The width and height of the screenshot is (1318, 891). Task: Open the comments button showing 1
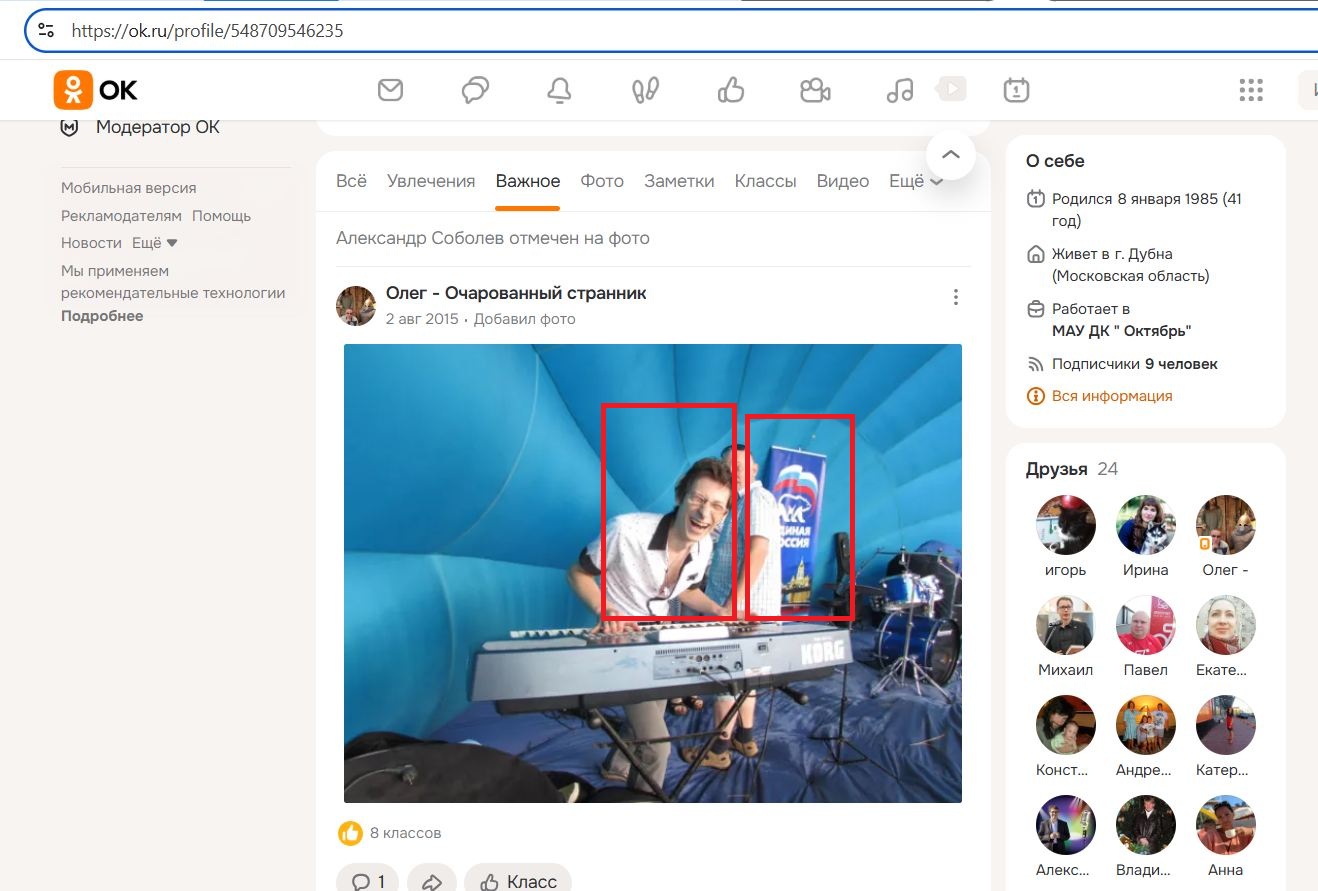[367, 881]
